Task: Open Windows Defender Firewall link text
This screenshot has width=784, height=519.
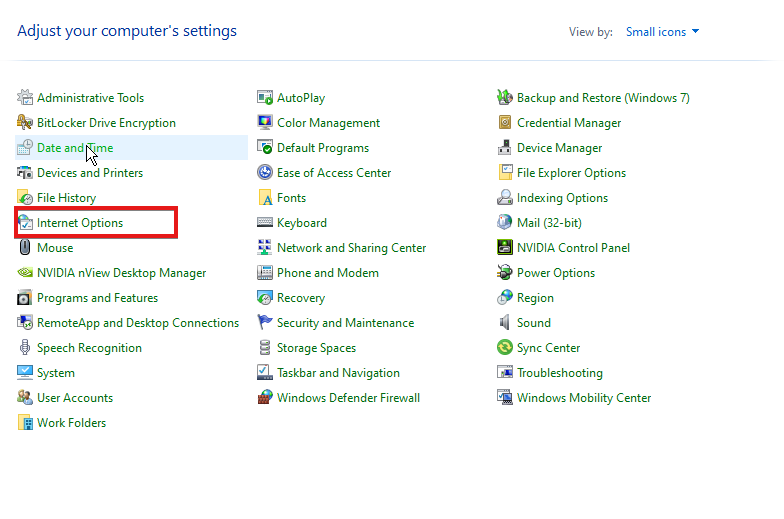Action: click(x=348, y=398)
